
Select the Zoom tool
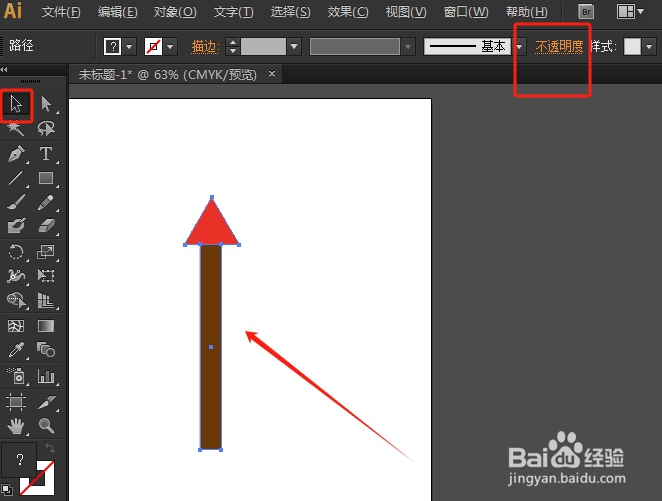(x=46, y=426)
